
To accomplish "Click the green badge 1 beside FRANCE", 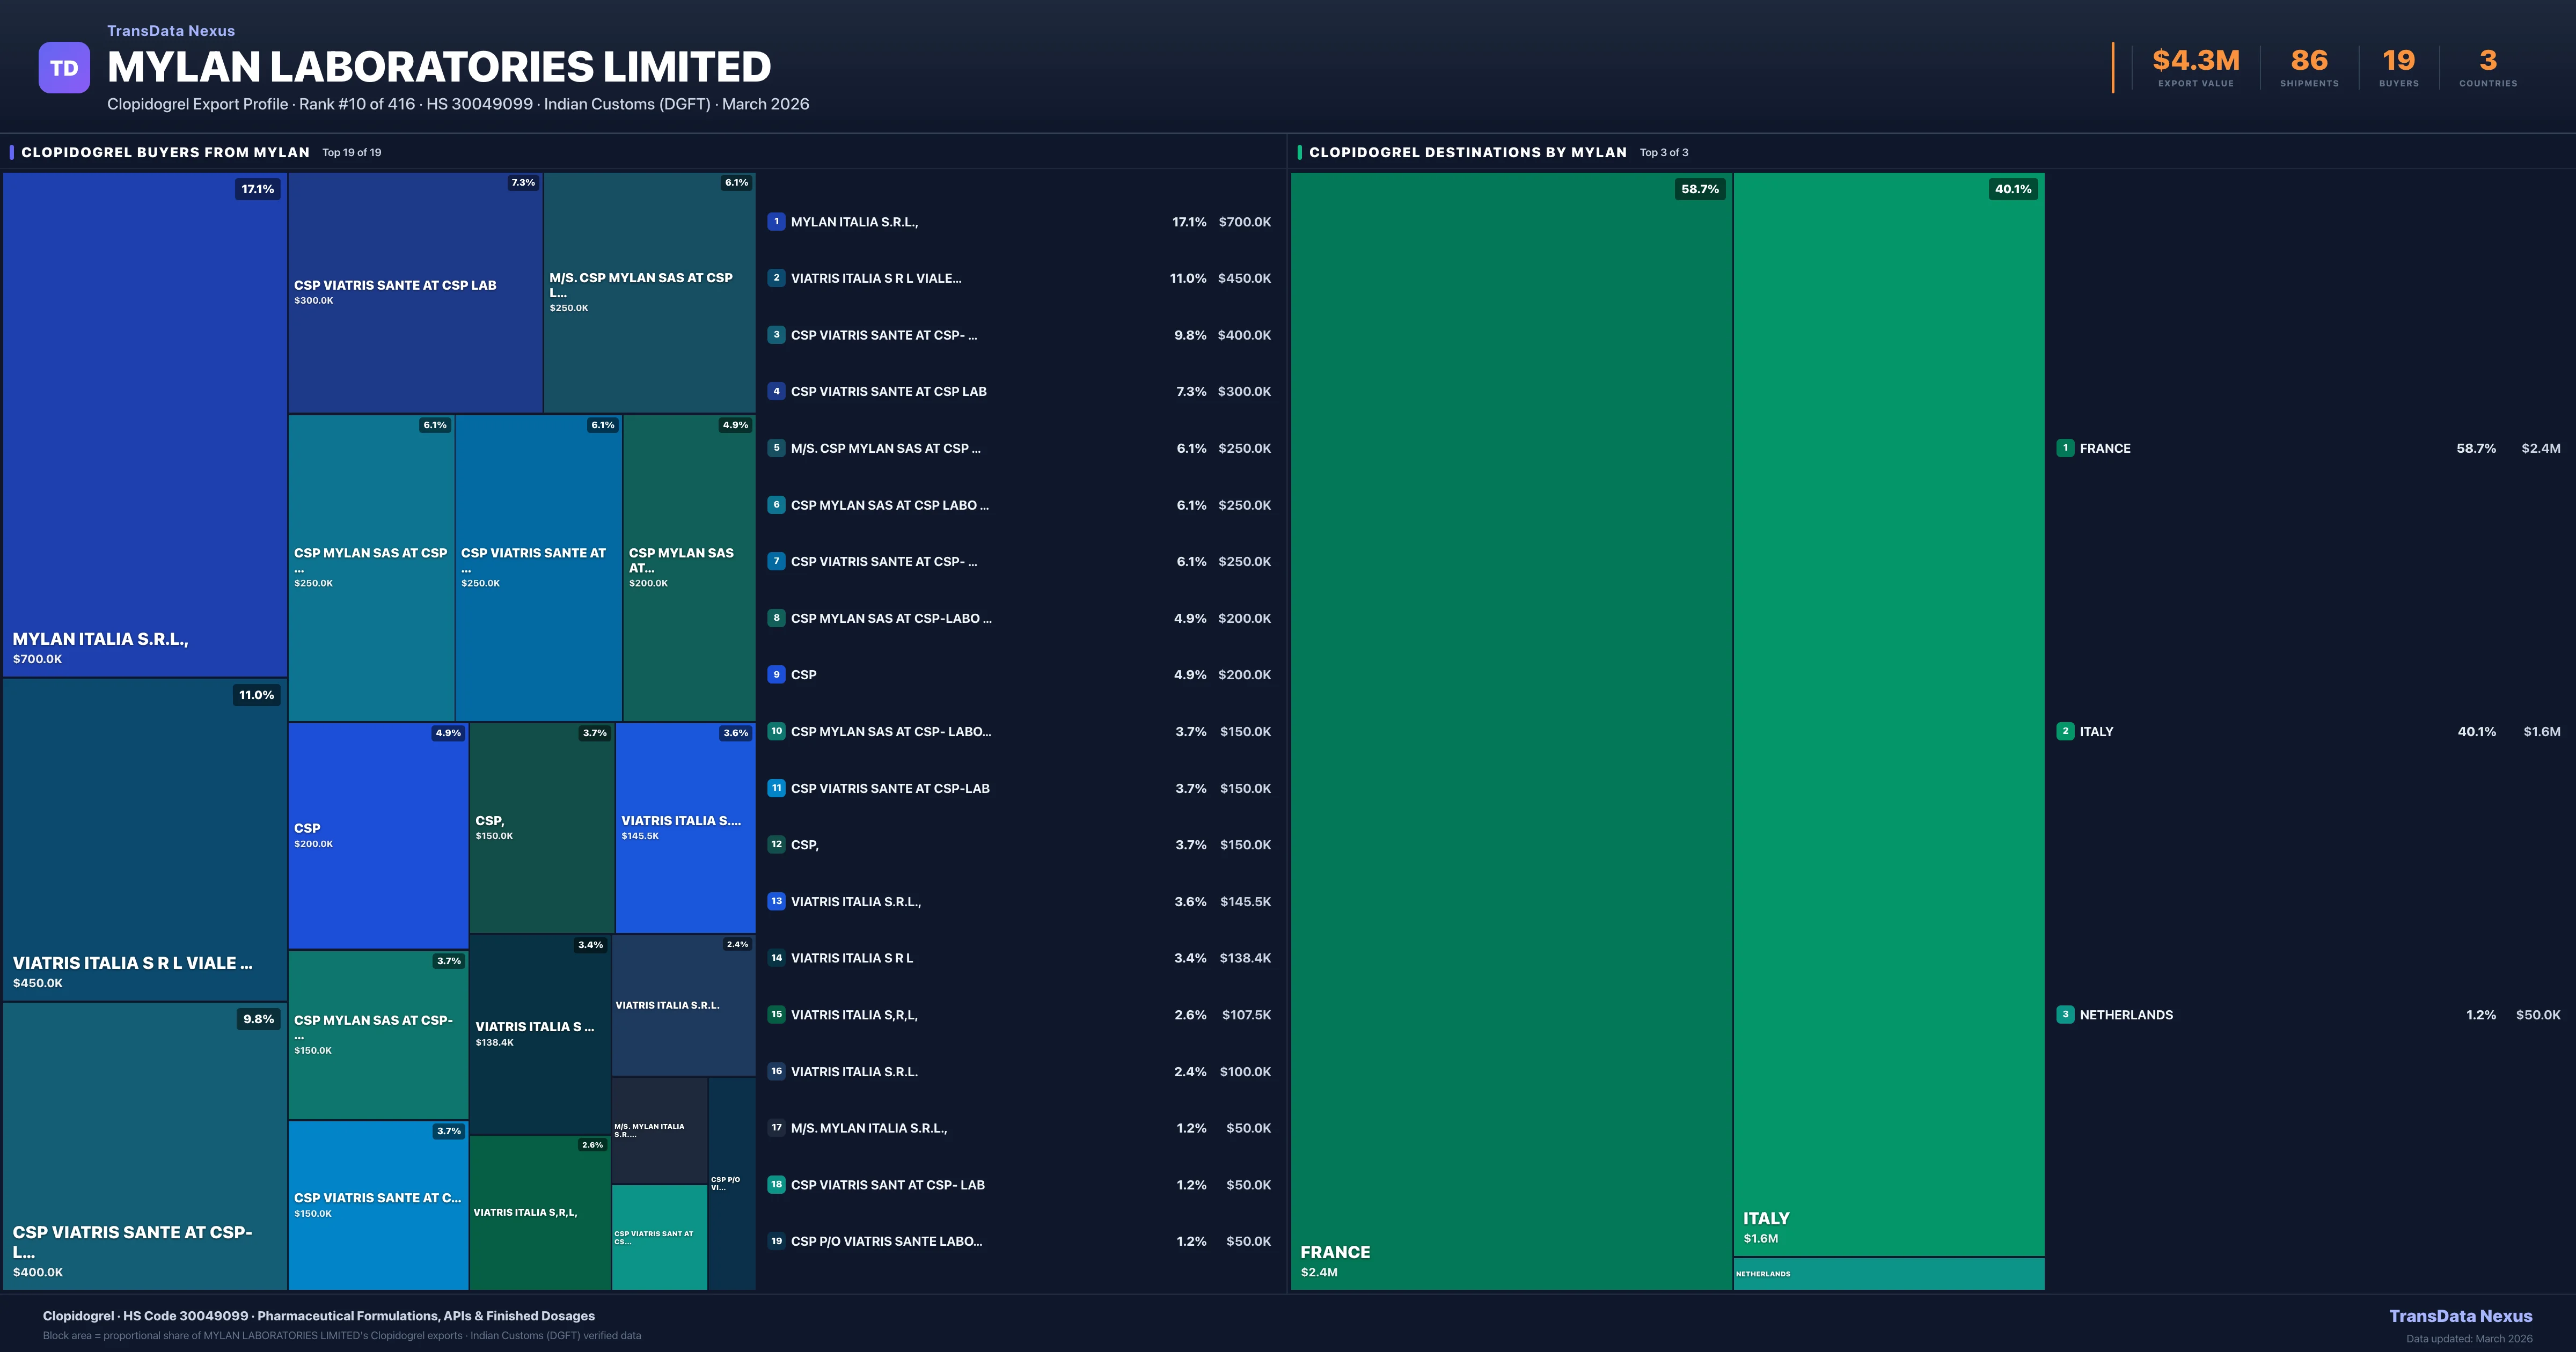I will coord(2065,448).
